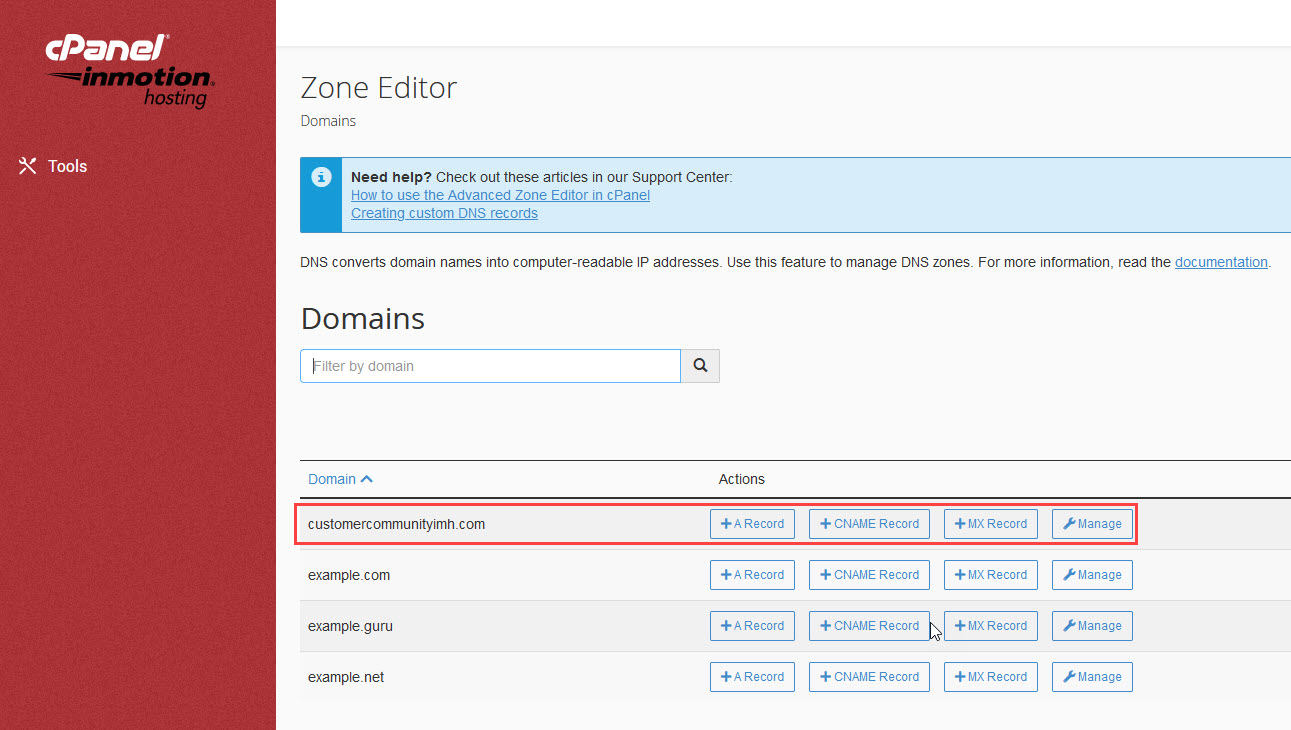The width and height of the screenshot is (1291, 730).
Task: Add MX Record for example.net
Action: (x=990, y=677)
